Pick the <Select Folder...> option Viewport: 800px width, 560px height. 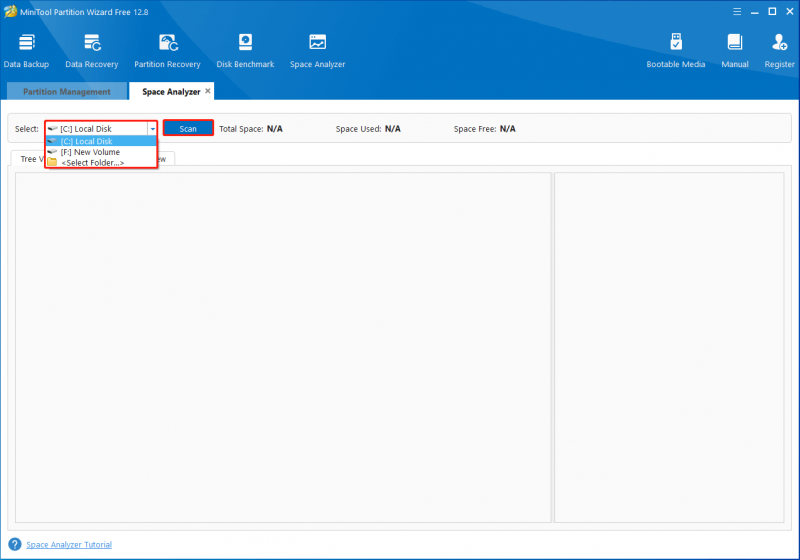click(x=101, y=163)
